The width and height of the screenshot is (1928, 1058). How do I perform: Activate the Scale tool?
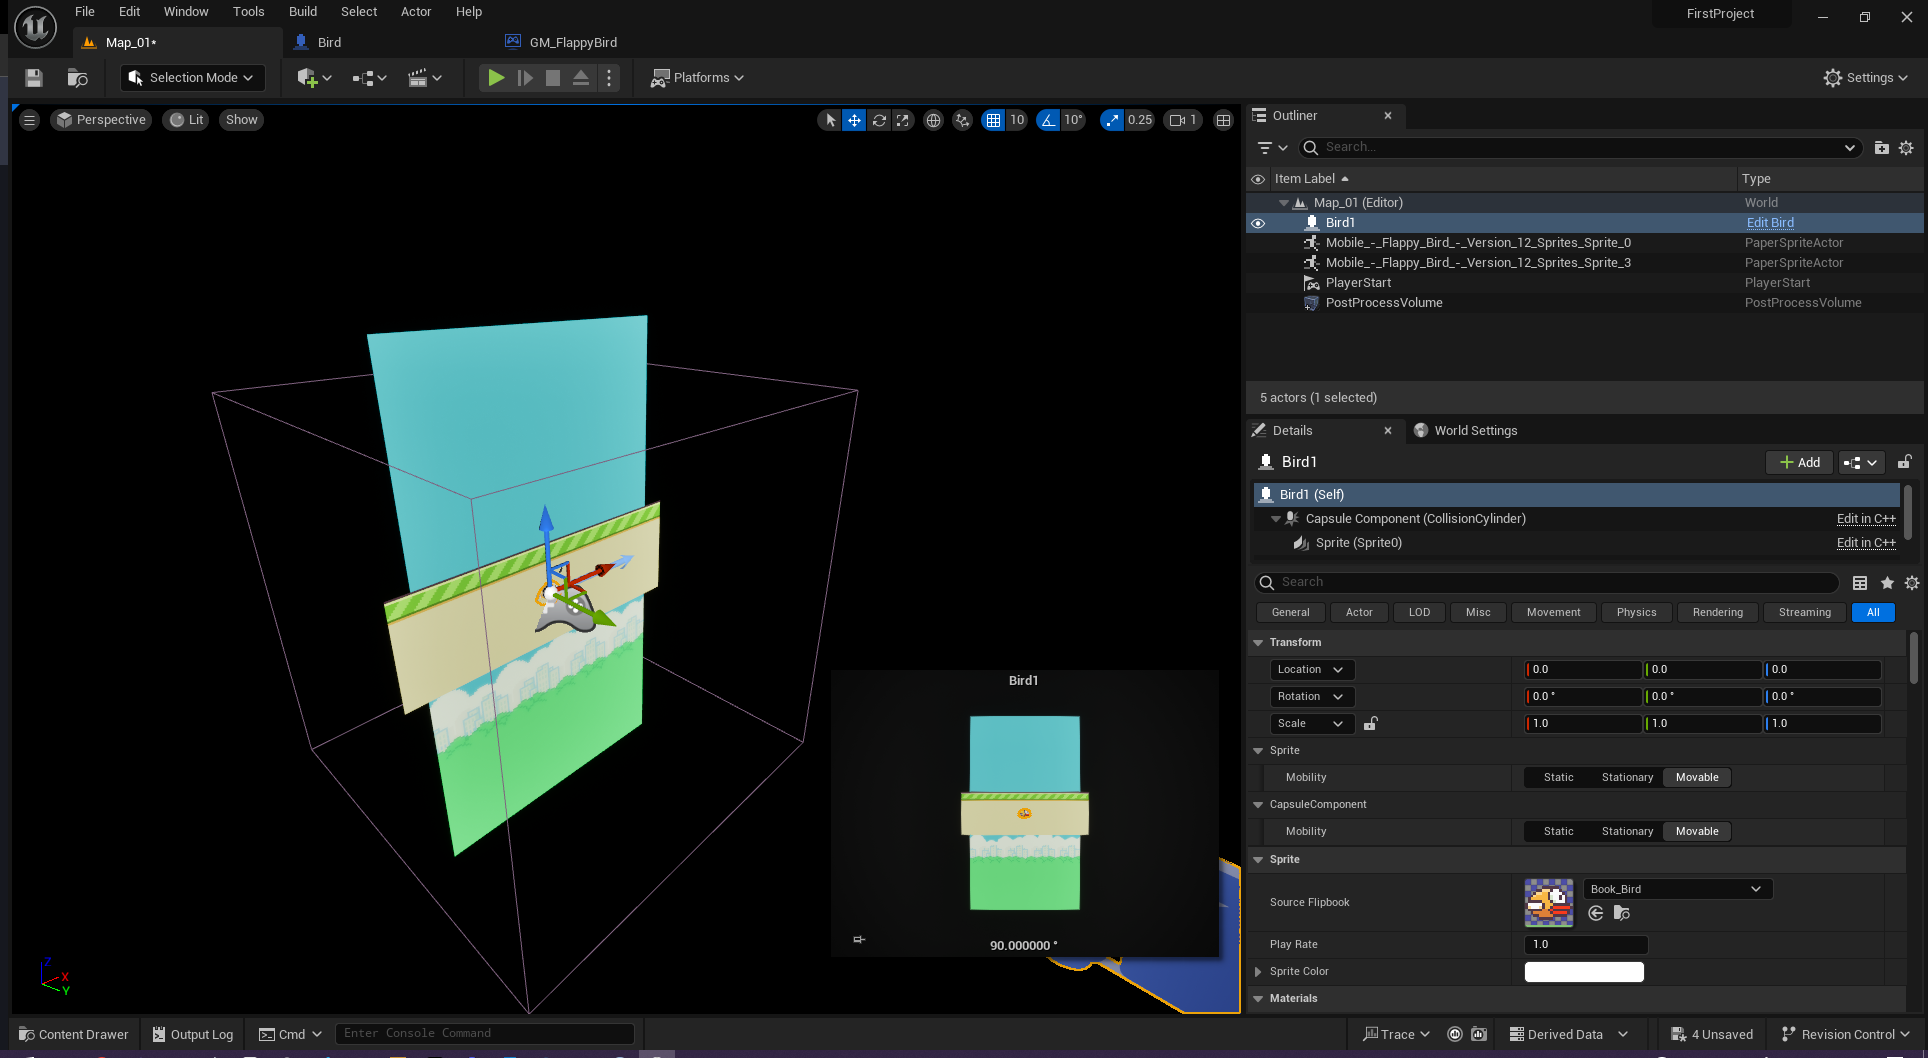pyautogui.click(x=903, y=120)
